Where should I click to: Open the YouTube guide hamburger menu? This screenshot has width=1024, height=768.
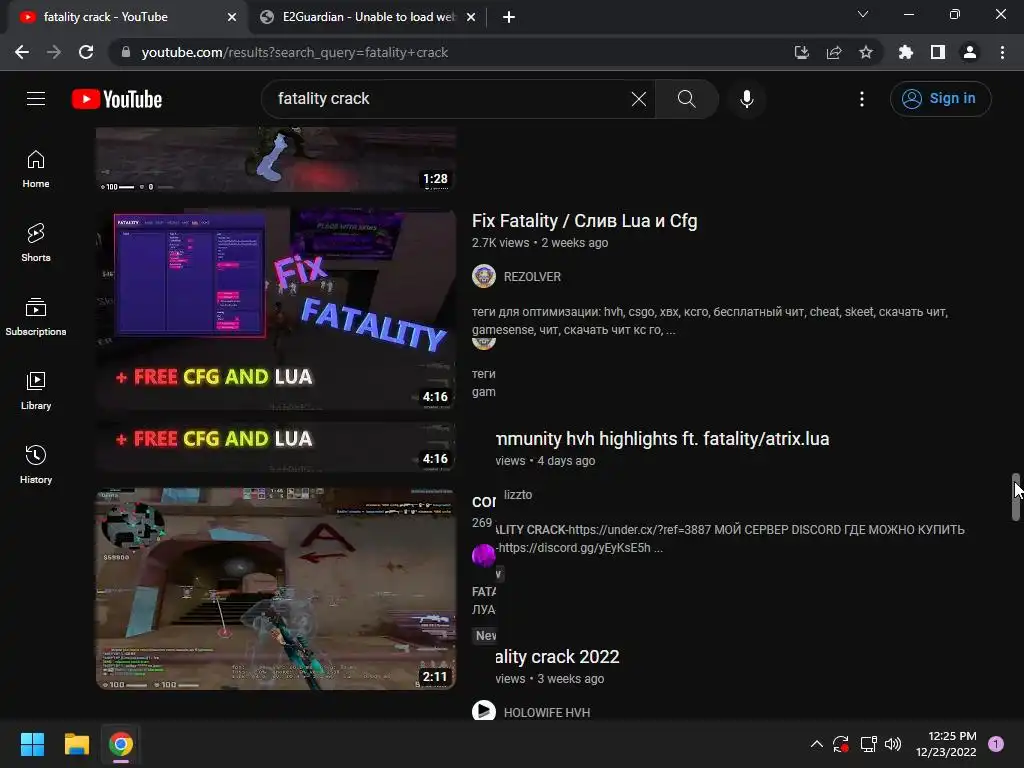(36, 99)
